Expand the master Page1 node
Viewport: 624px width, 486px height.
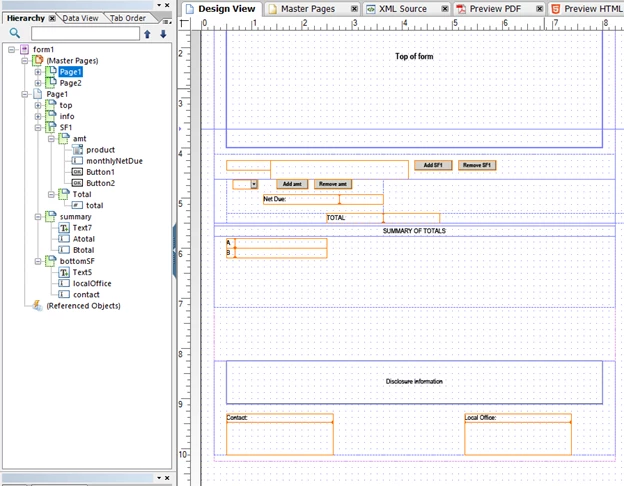coord(38,72)
